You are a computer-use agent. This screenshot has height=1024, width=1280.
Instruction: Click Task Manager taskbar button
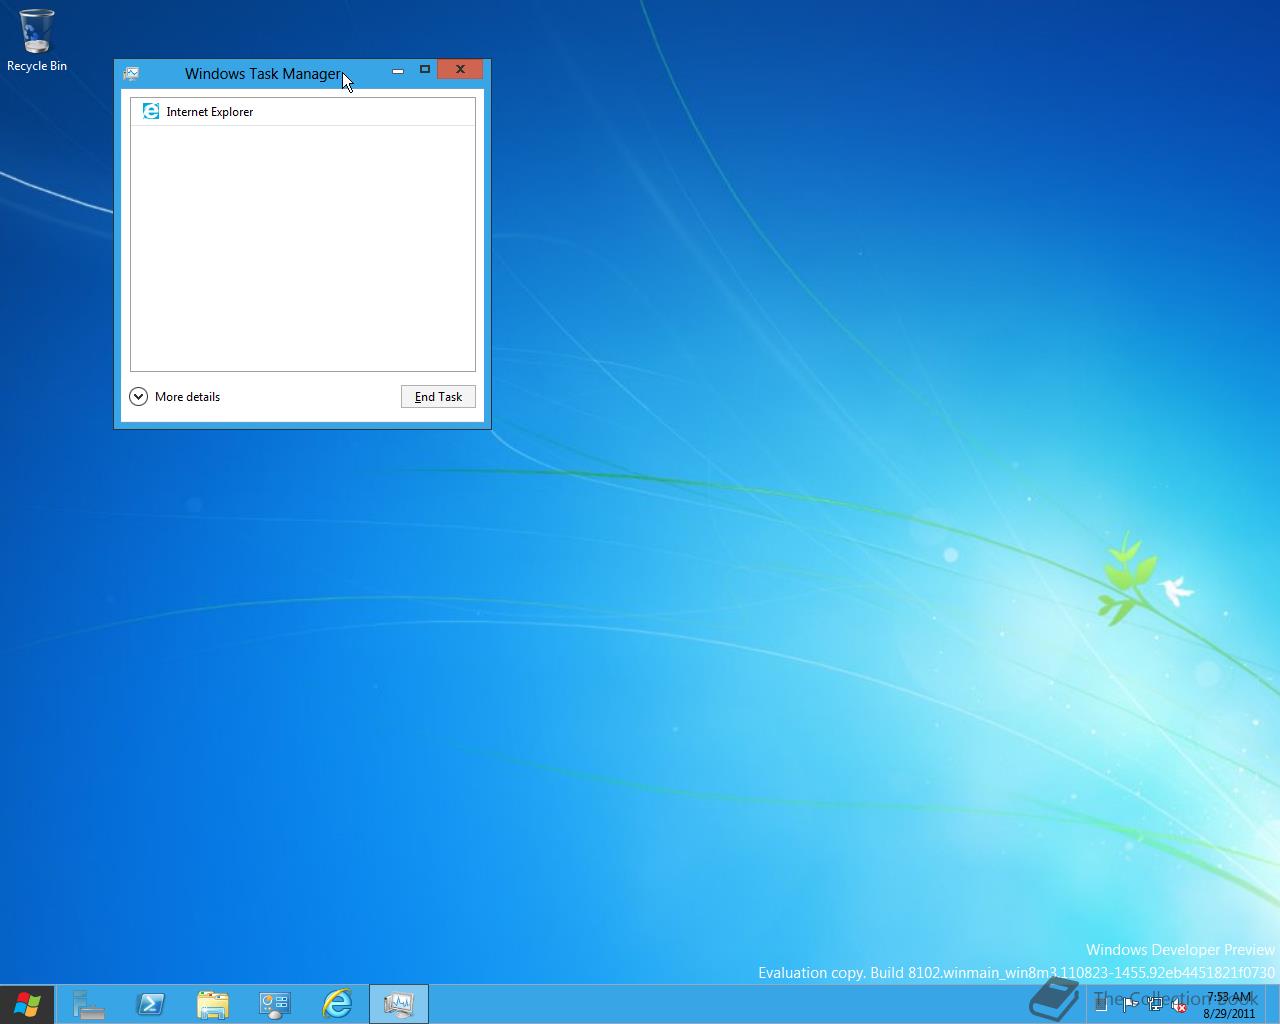[x=399, y=1004]
